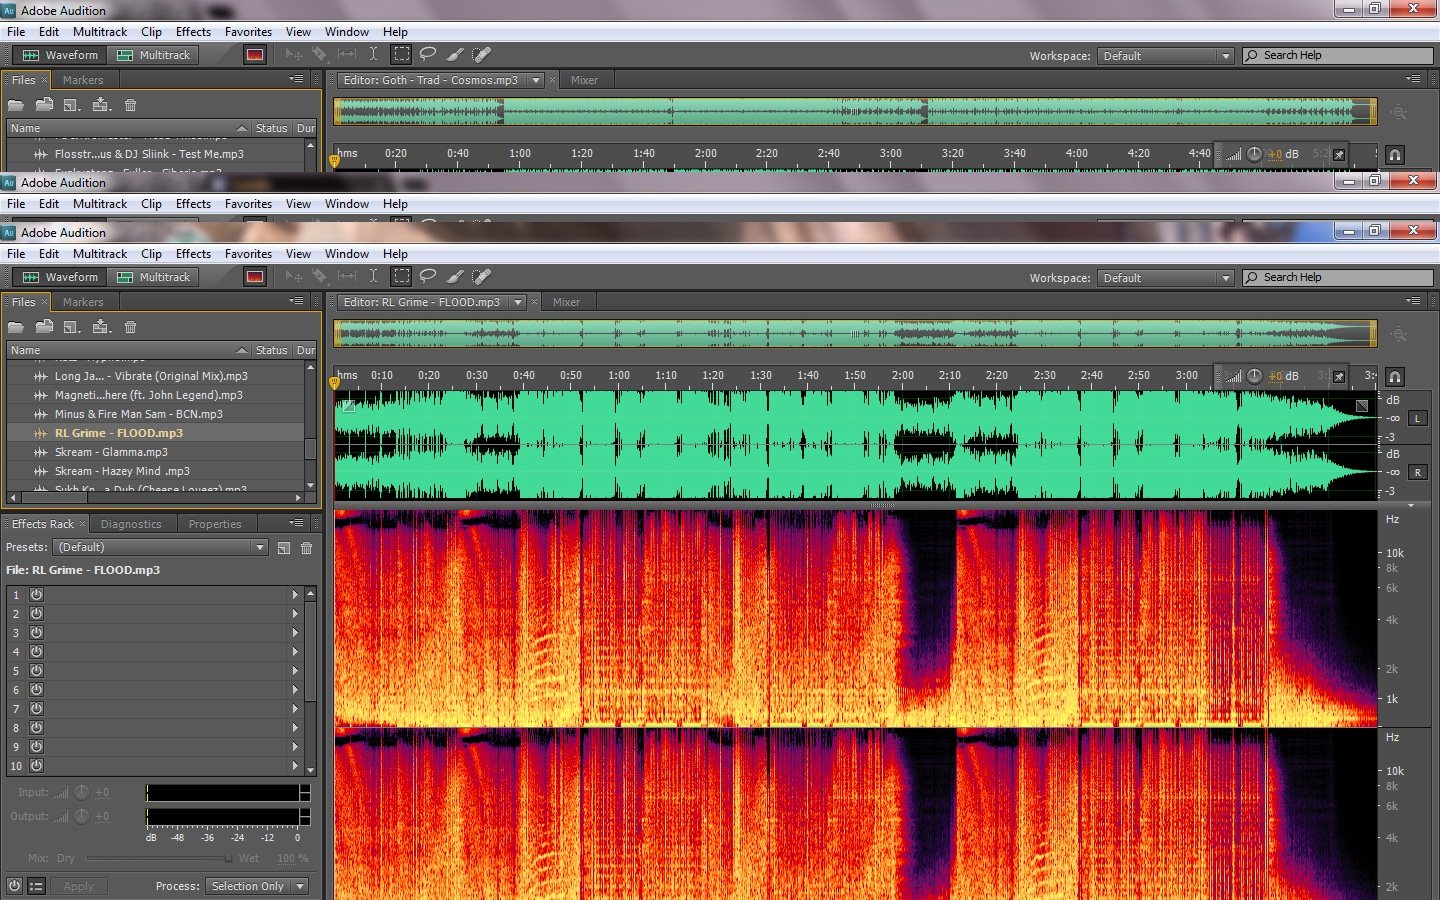Select Lasso Selection tool in front window

pos(428,277)
